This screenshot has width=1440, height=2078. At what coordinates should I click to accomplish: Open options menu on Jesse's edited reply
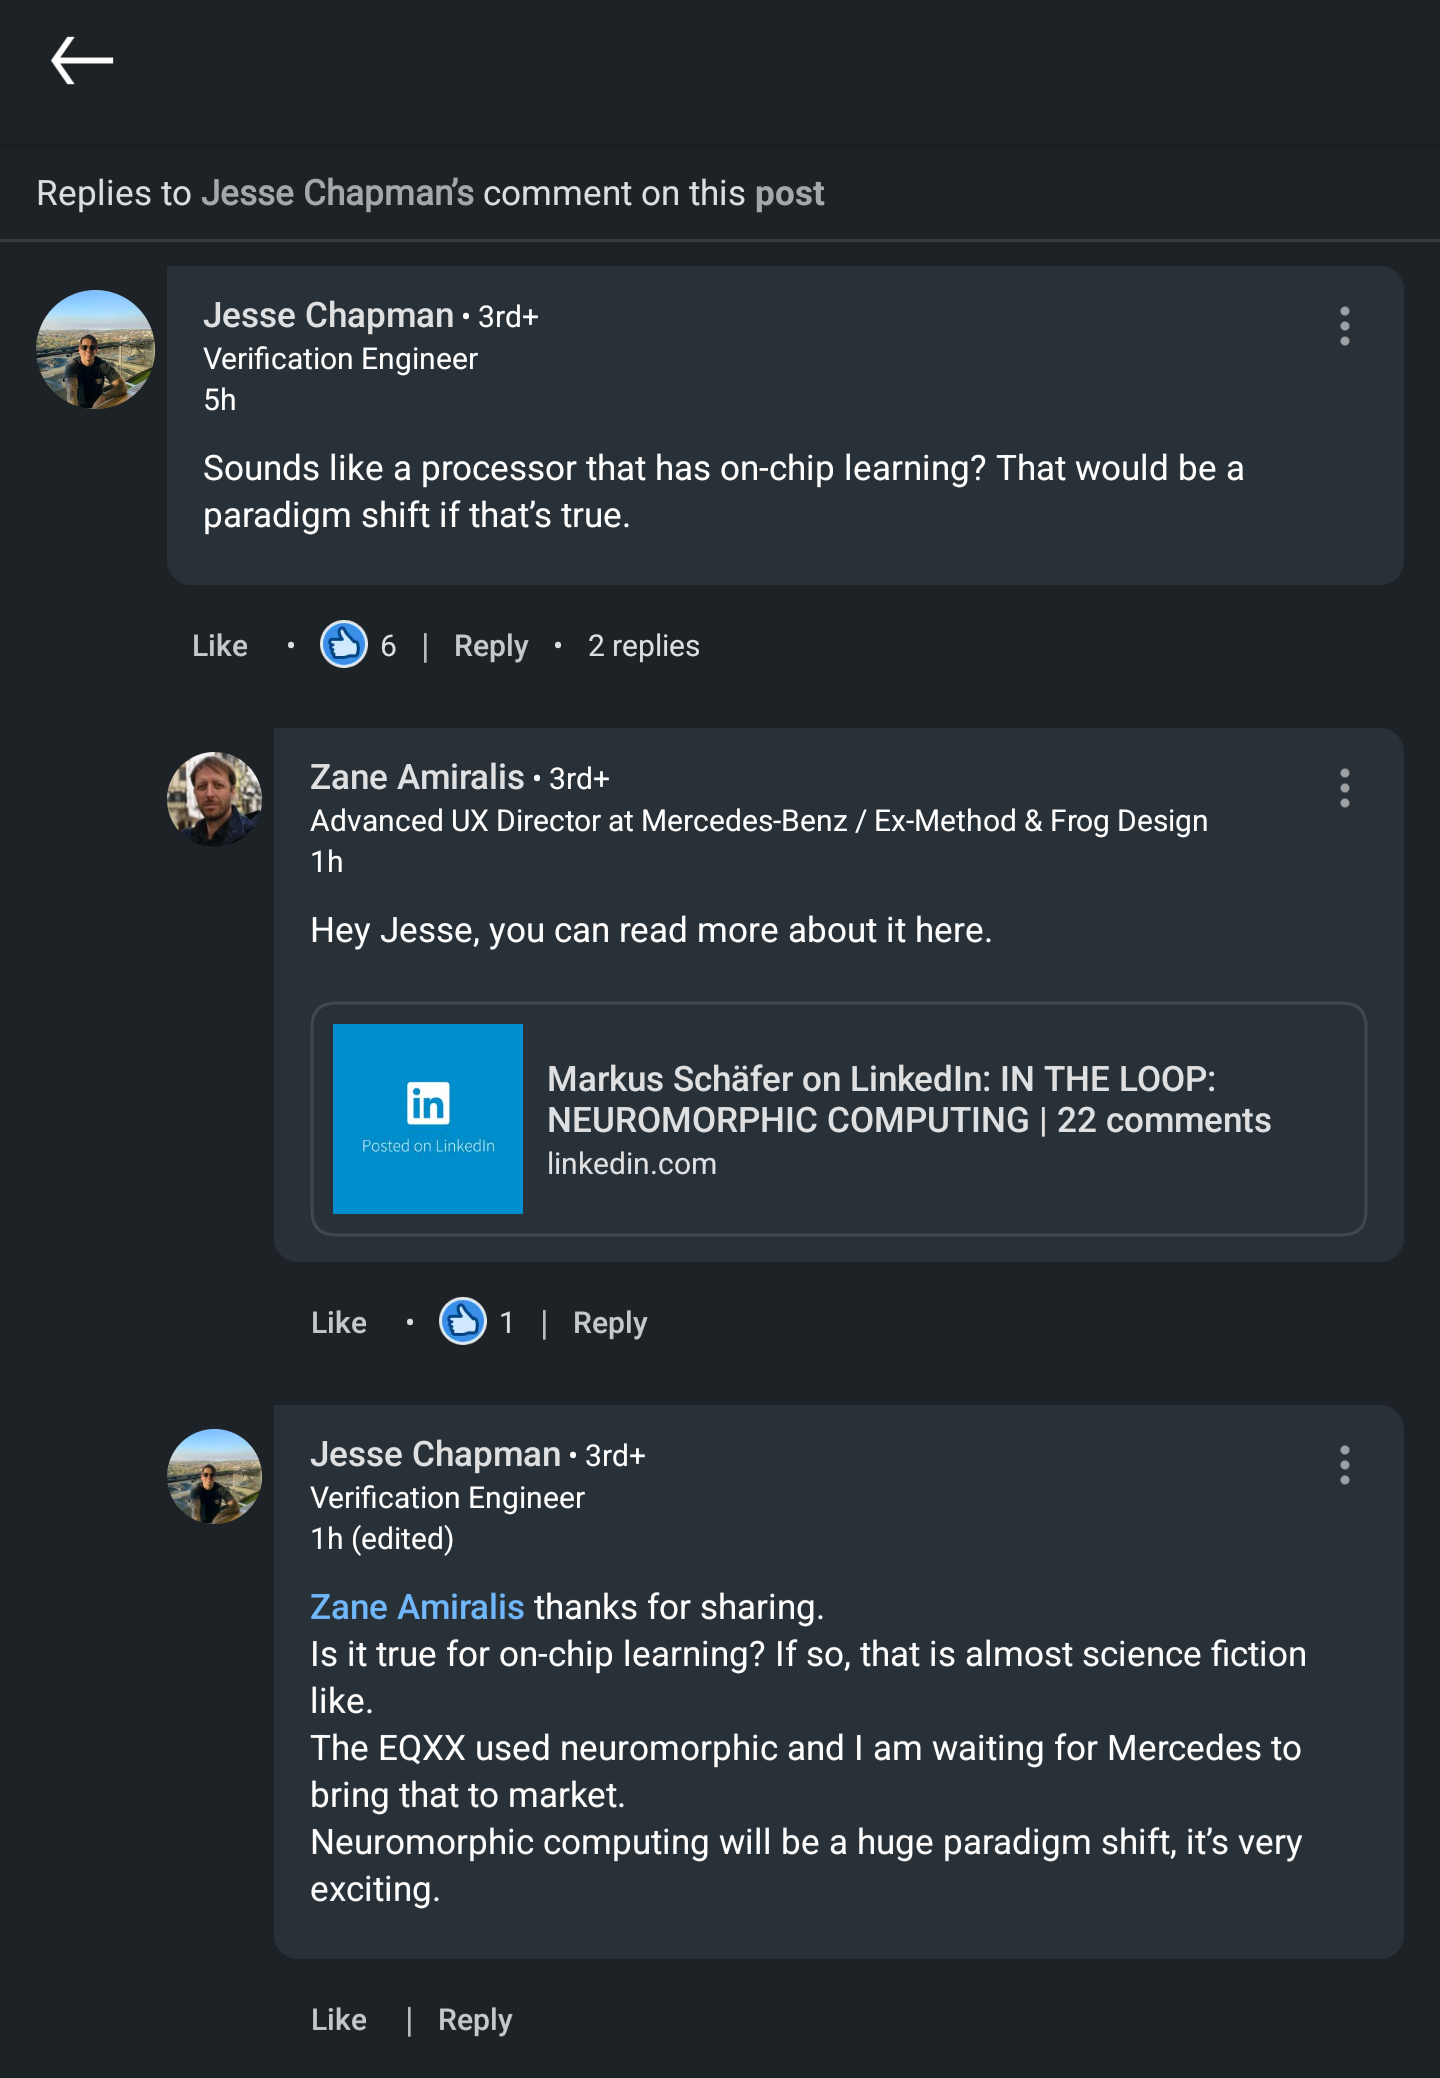click(1344, 1465)
